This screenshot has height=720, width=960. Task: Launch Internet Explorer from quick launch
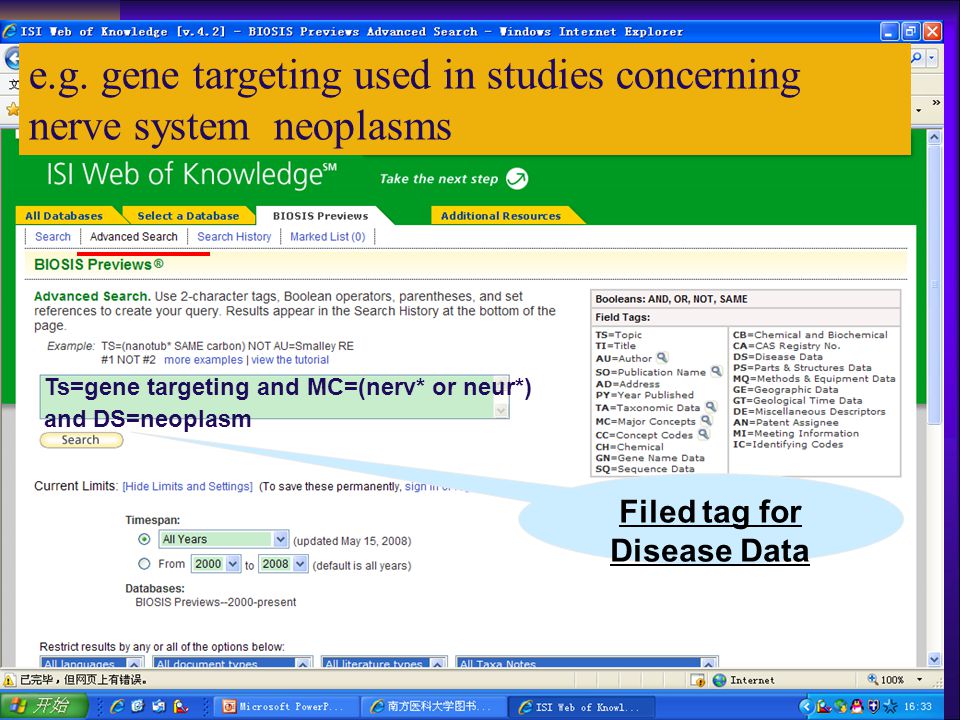coord(118,706)
